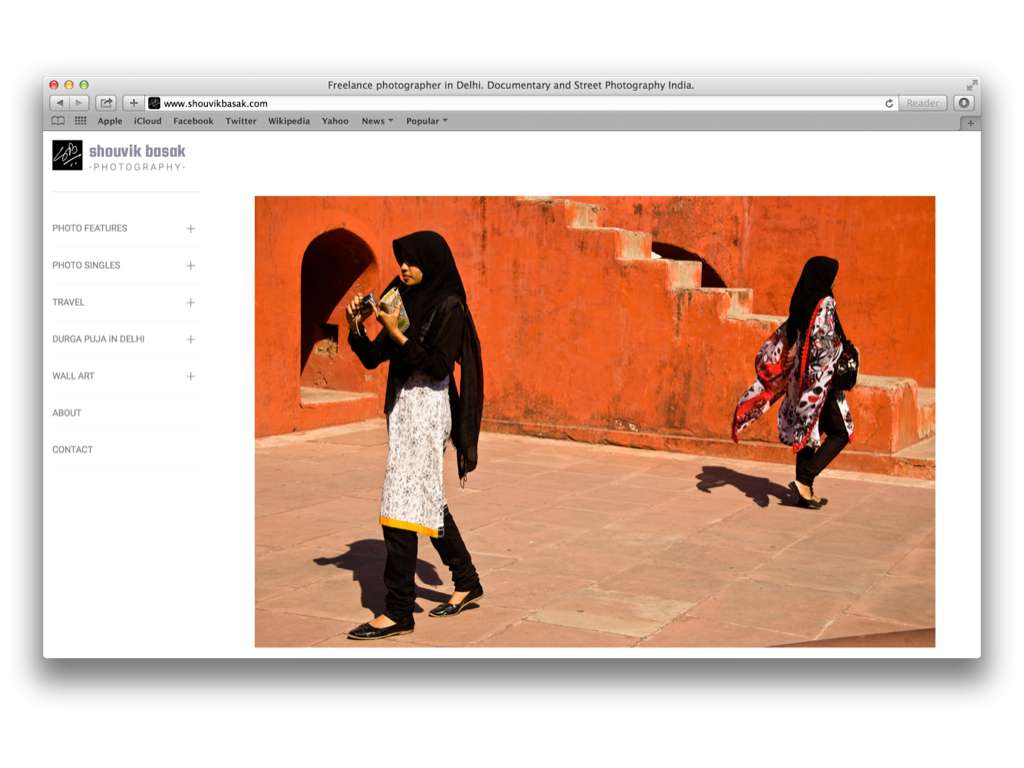Open the Twitter bookmark
Viewport: 1024px width, 768px height.
pyautogui.click(x=241, y=121)
